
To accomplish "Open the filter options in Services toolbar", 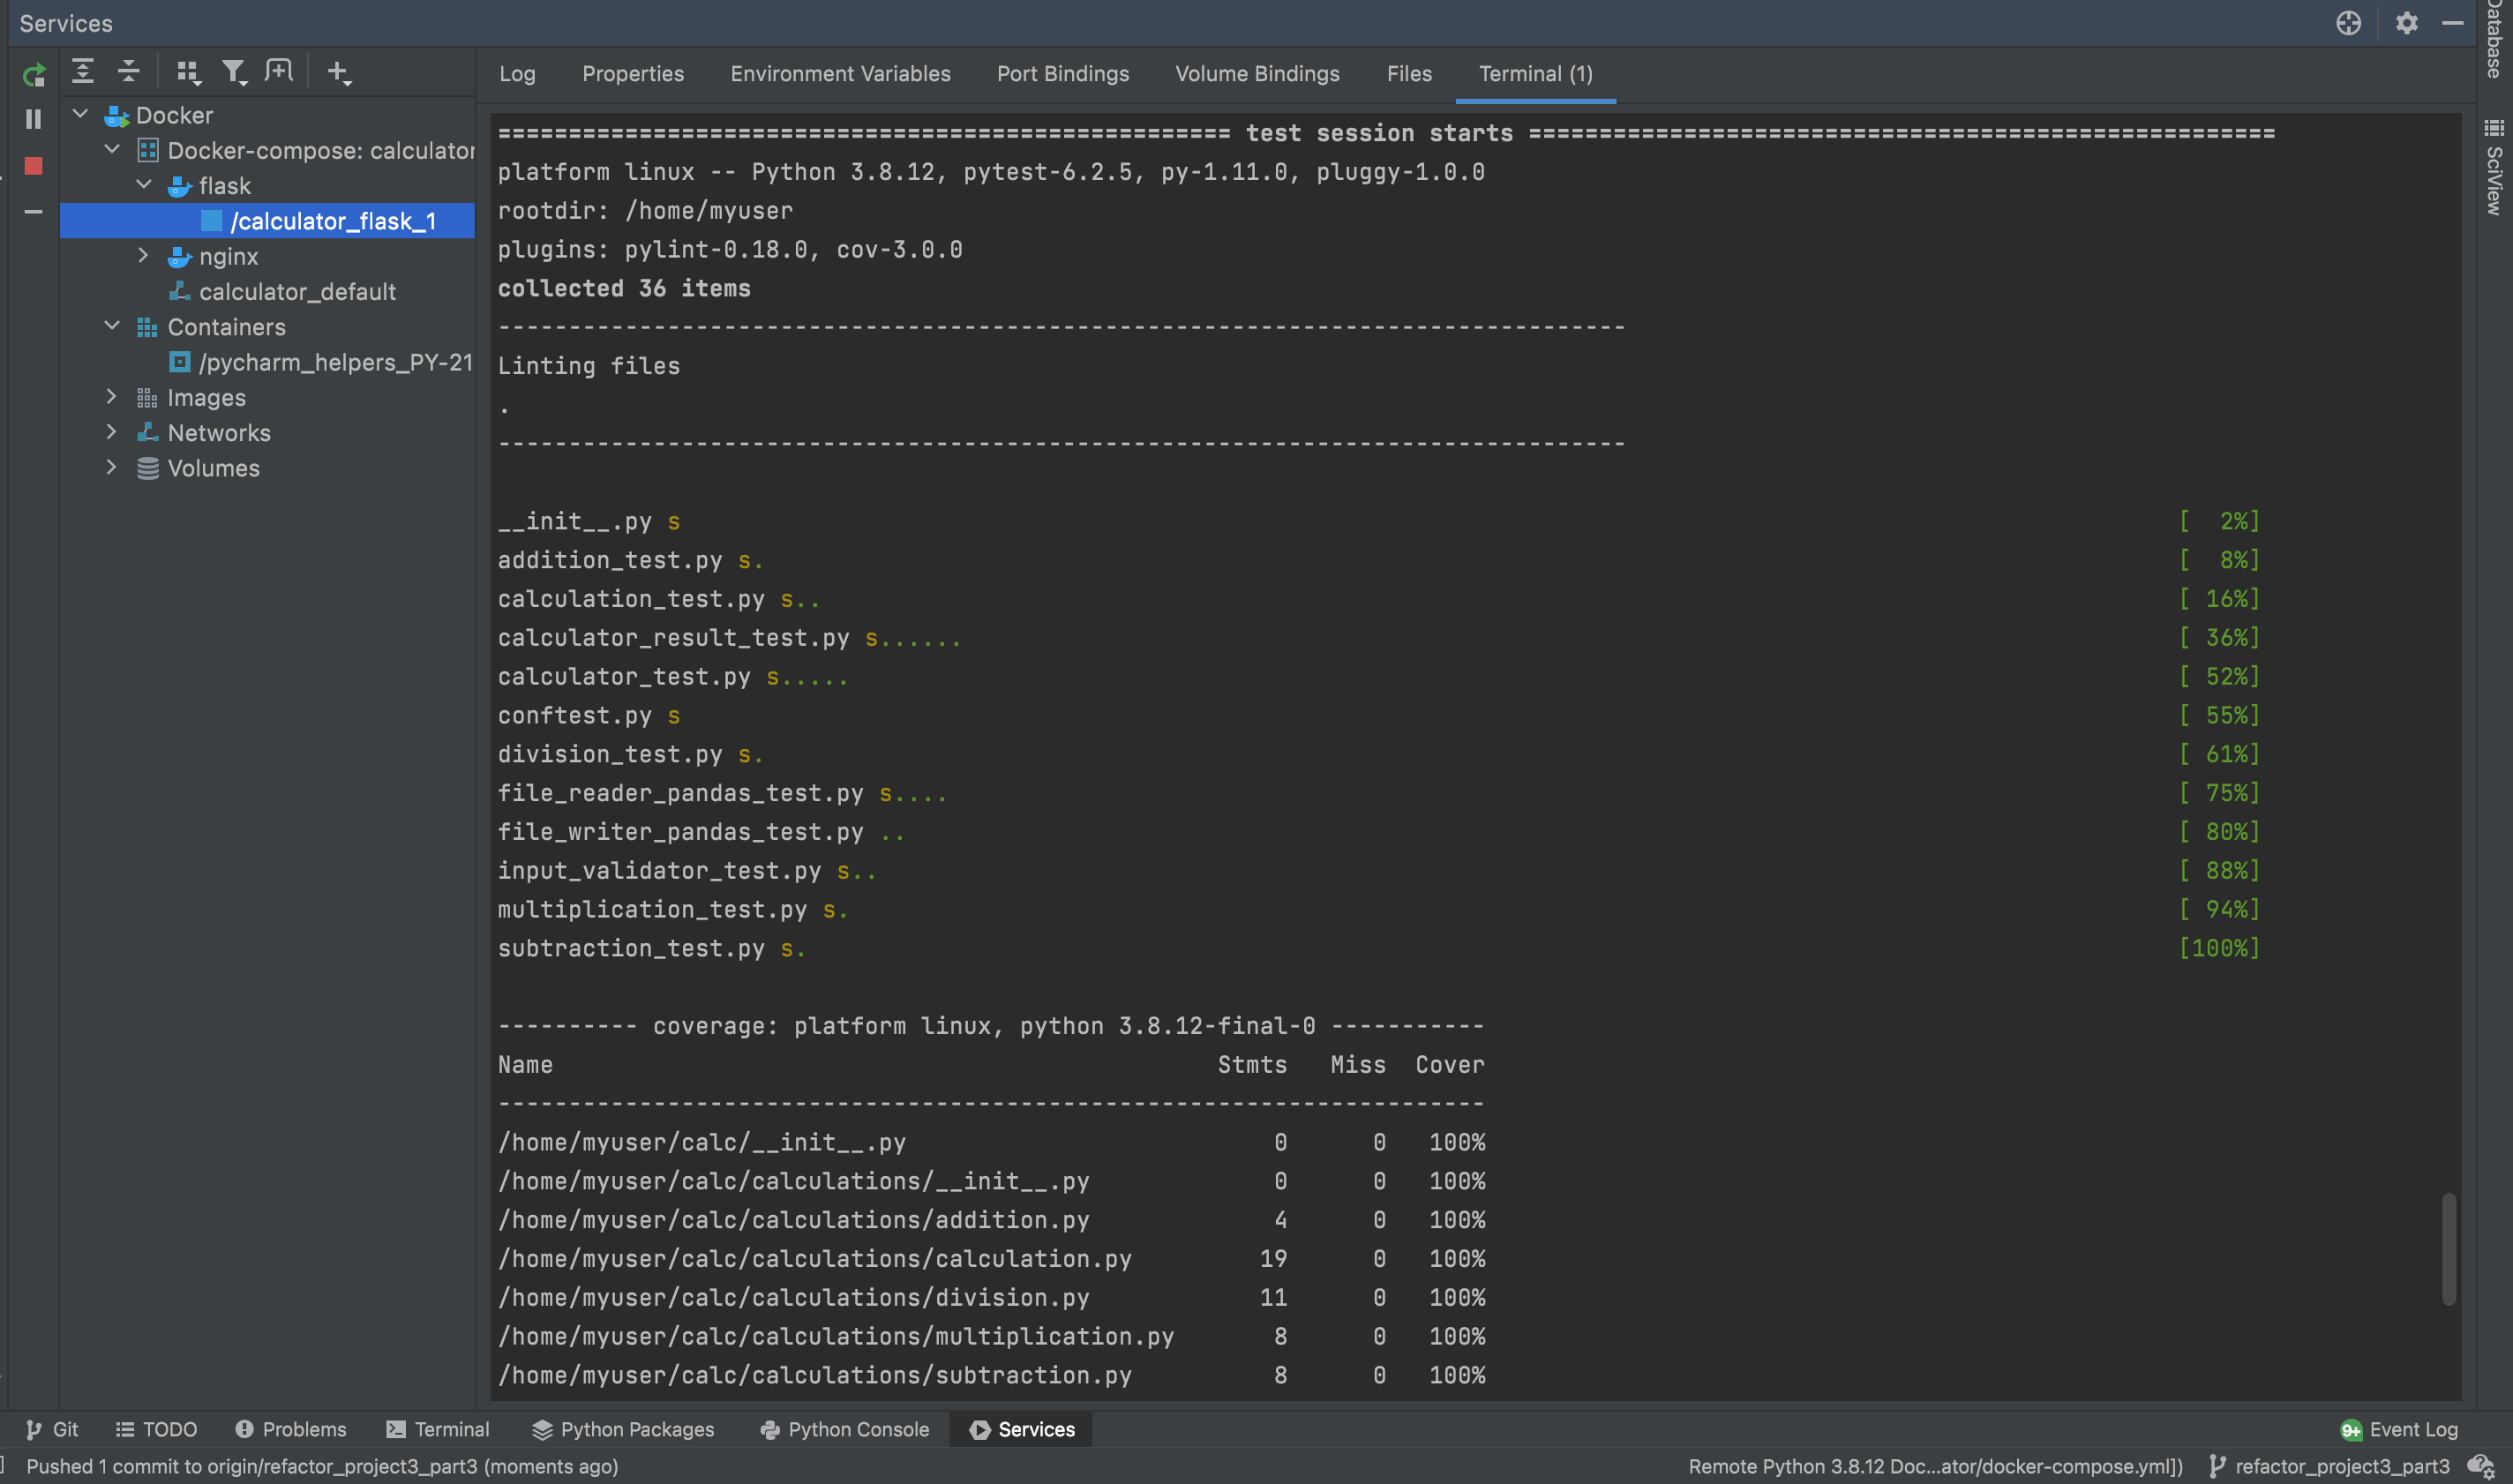I will coord(234,71).
